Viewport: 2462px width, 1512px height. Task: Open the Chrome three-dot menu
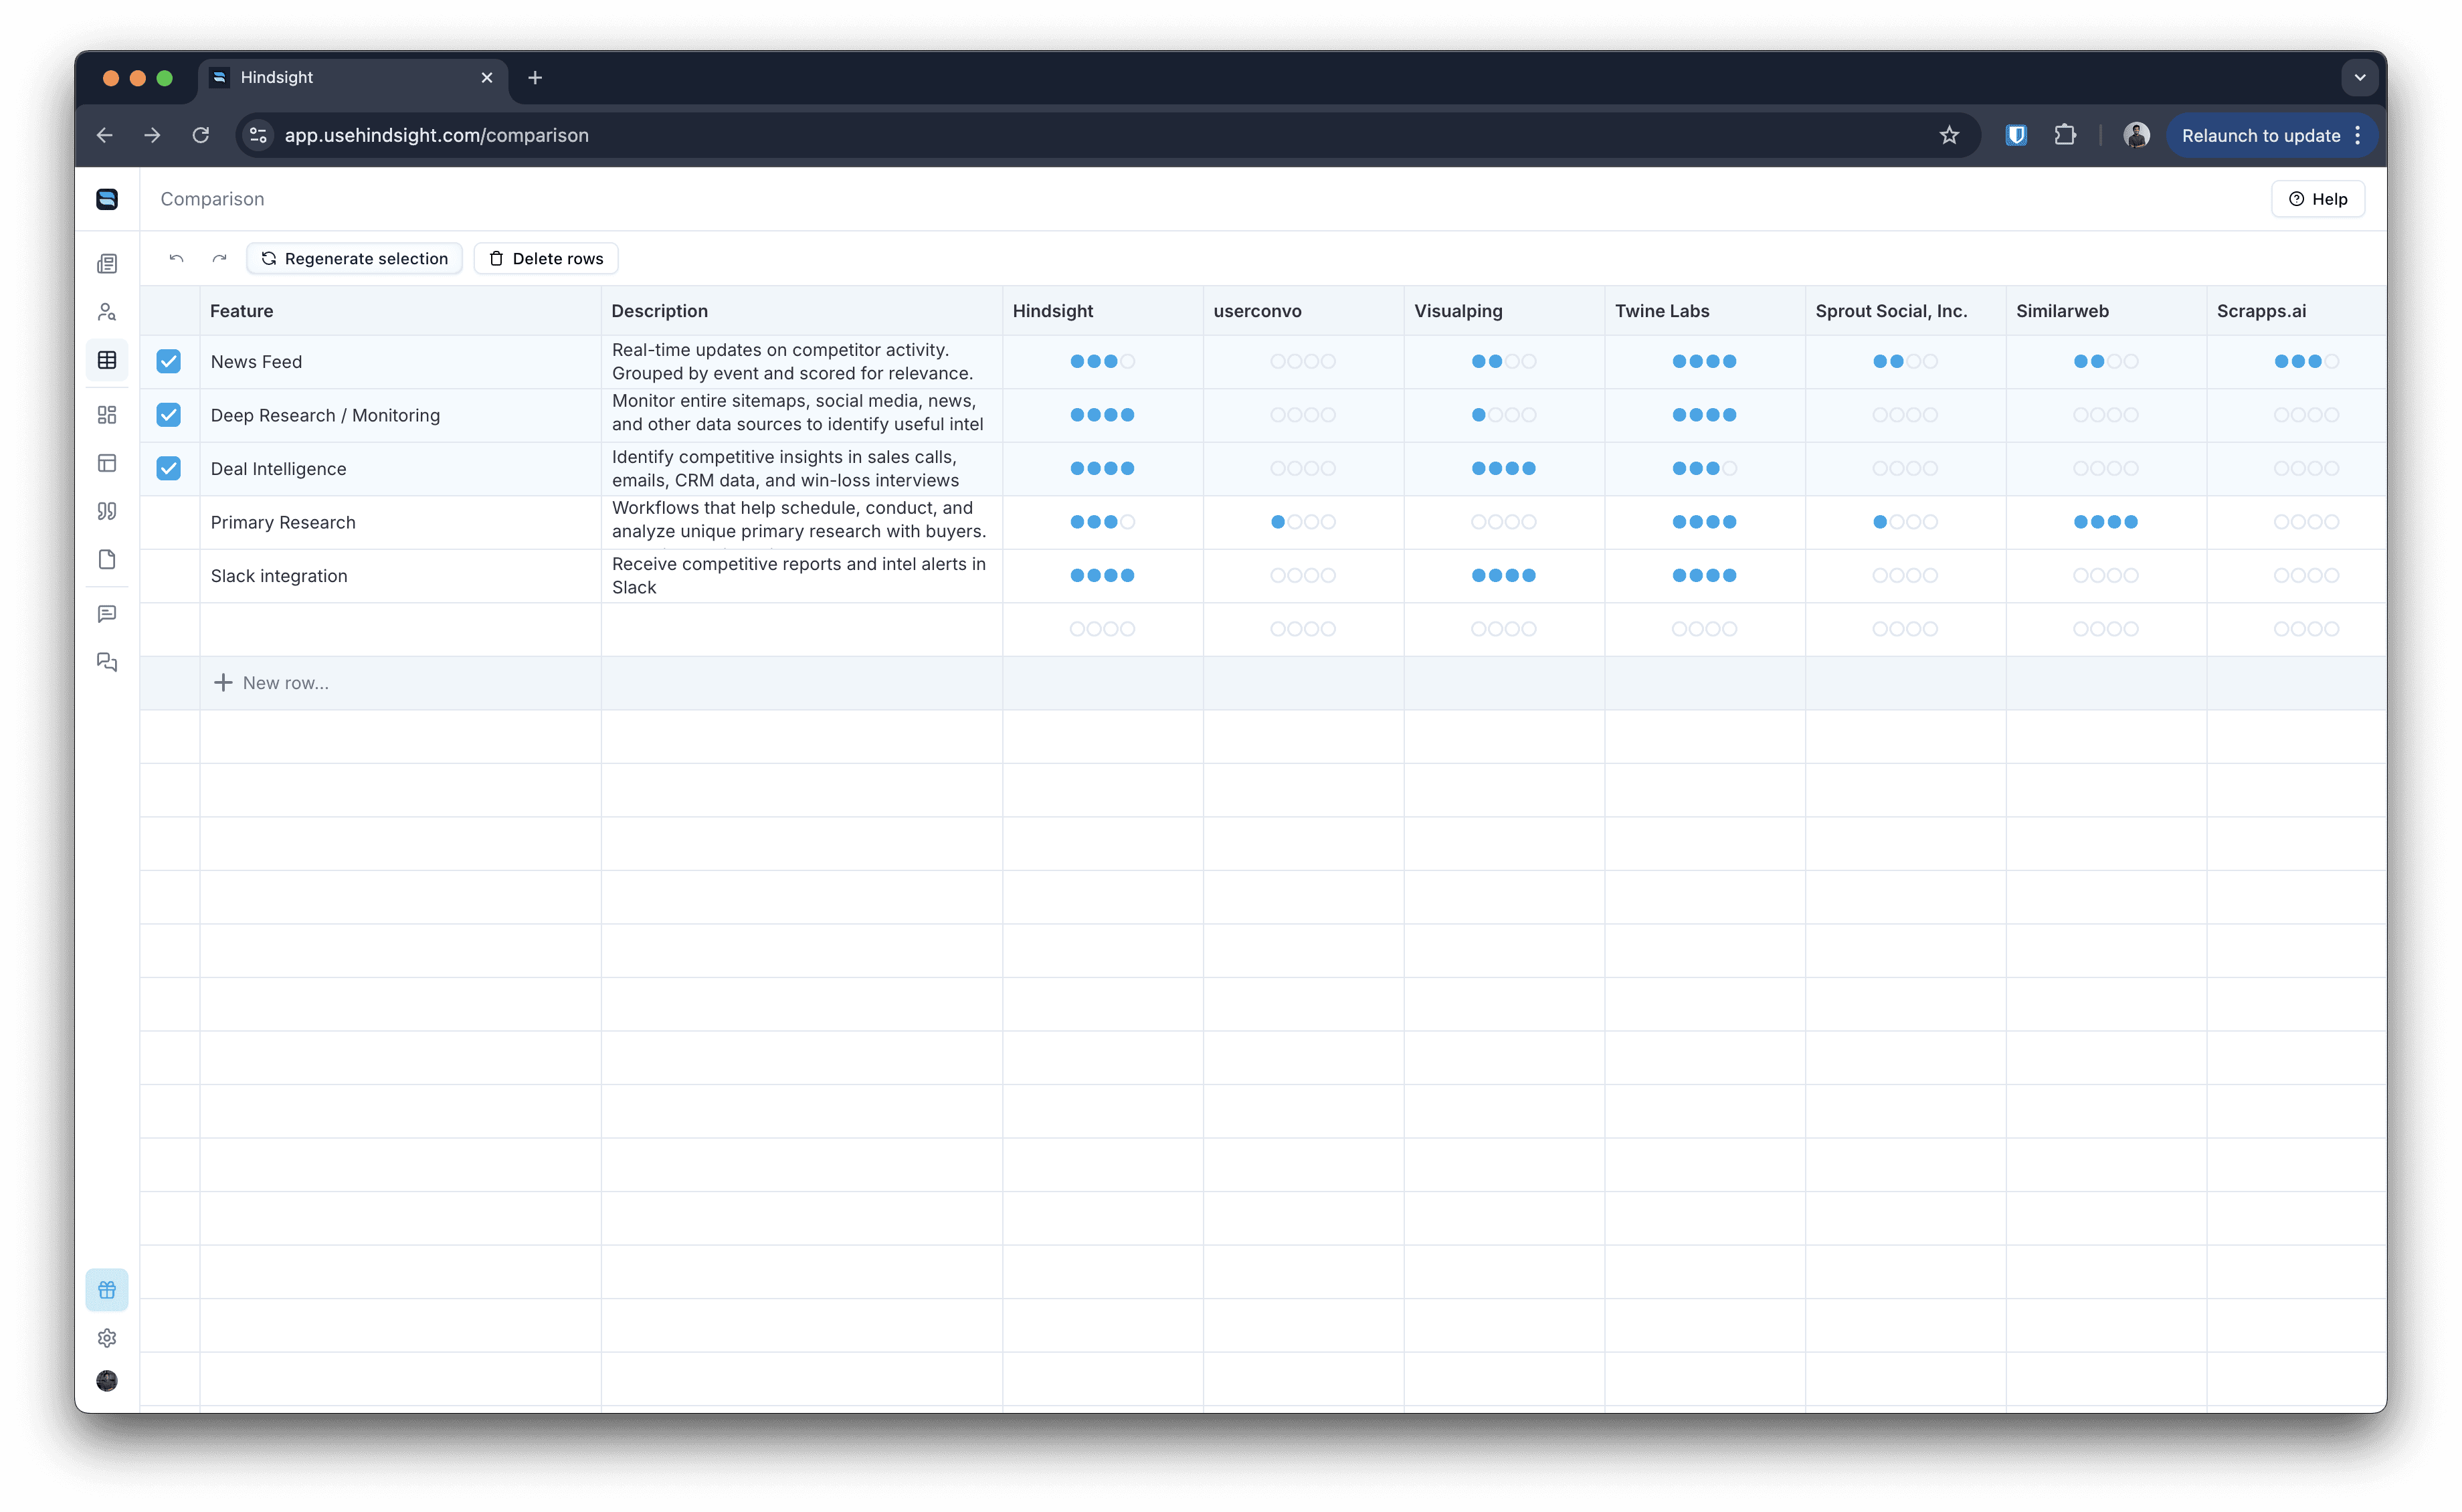(2358, 135)
